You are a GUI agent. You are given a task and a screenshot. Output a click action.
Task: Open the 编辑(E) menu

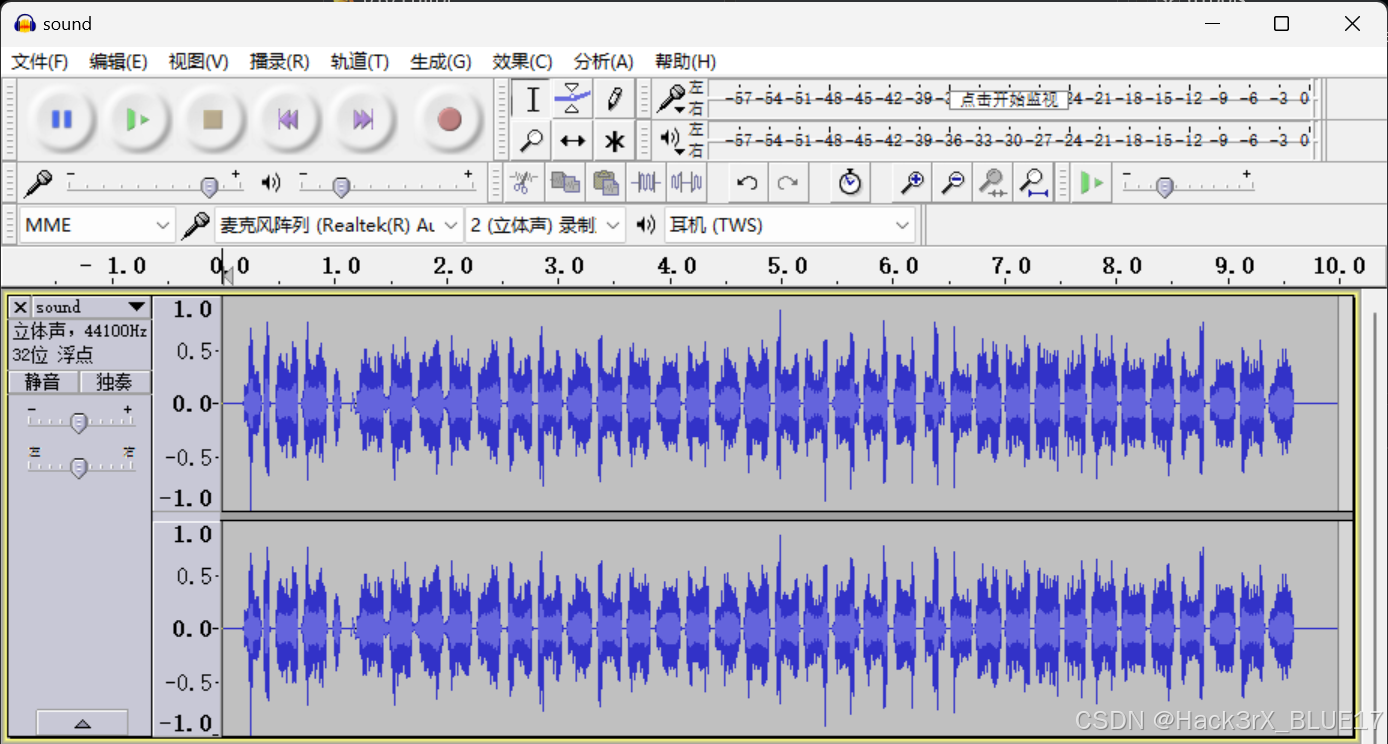(118, 62)
